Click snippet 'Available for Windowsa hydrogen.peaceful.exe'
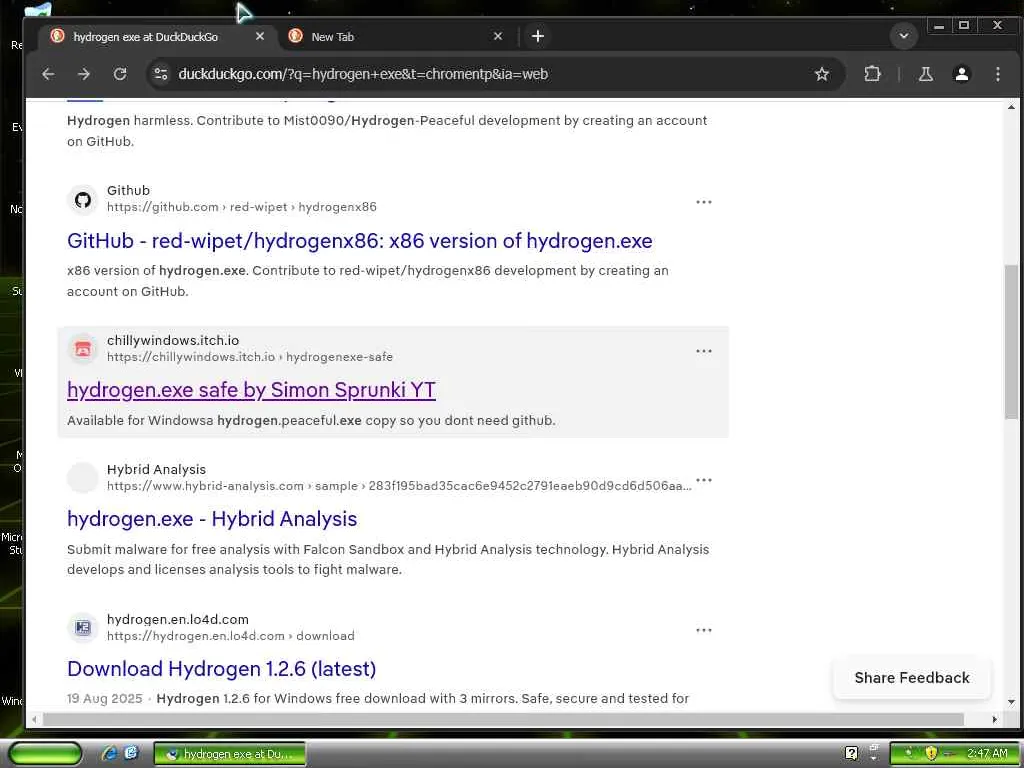1024x768 pixels. (311, 421)
